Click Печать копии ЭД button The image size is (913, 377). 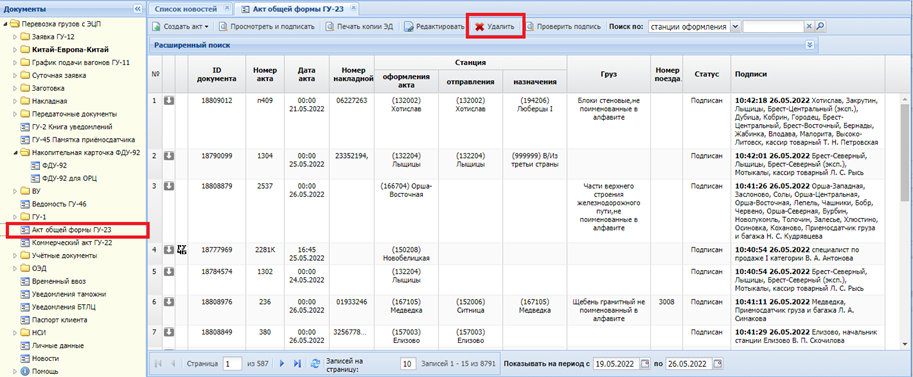click(x=359, y=27)
